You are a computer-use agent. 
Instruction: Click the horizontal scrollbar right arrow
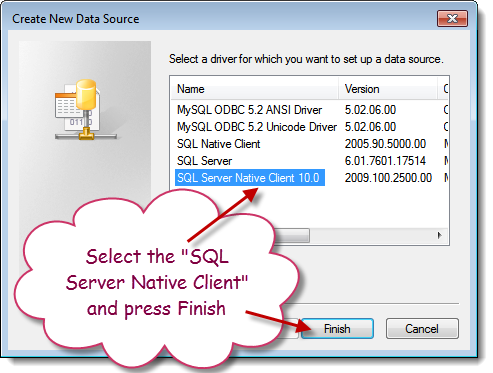click(440, 235)
